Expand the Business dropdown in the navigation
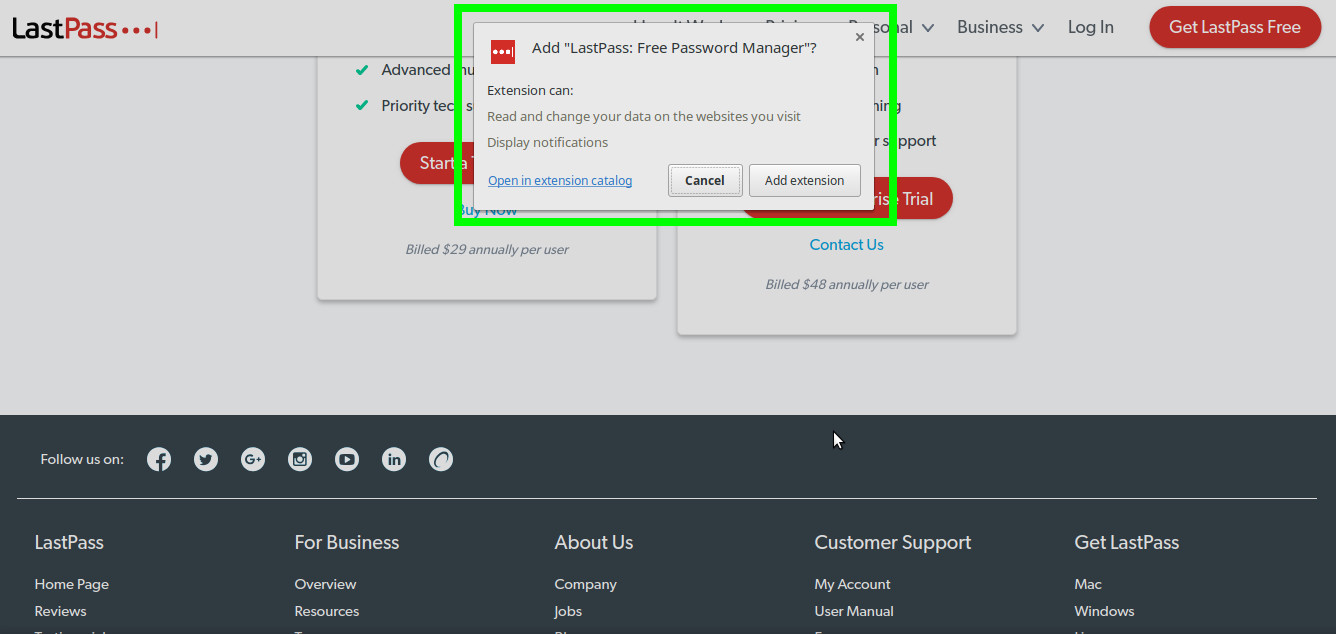Image resolution: width=1336 pixels, height=634 pixels. pyautogui.click(x=1000, y=27)
